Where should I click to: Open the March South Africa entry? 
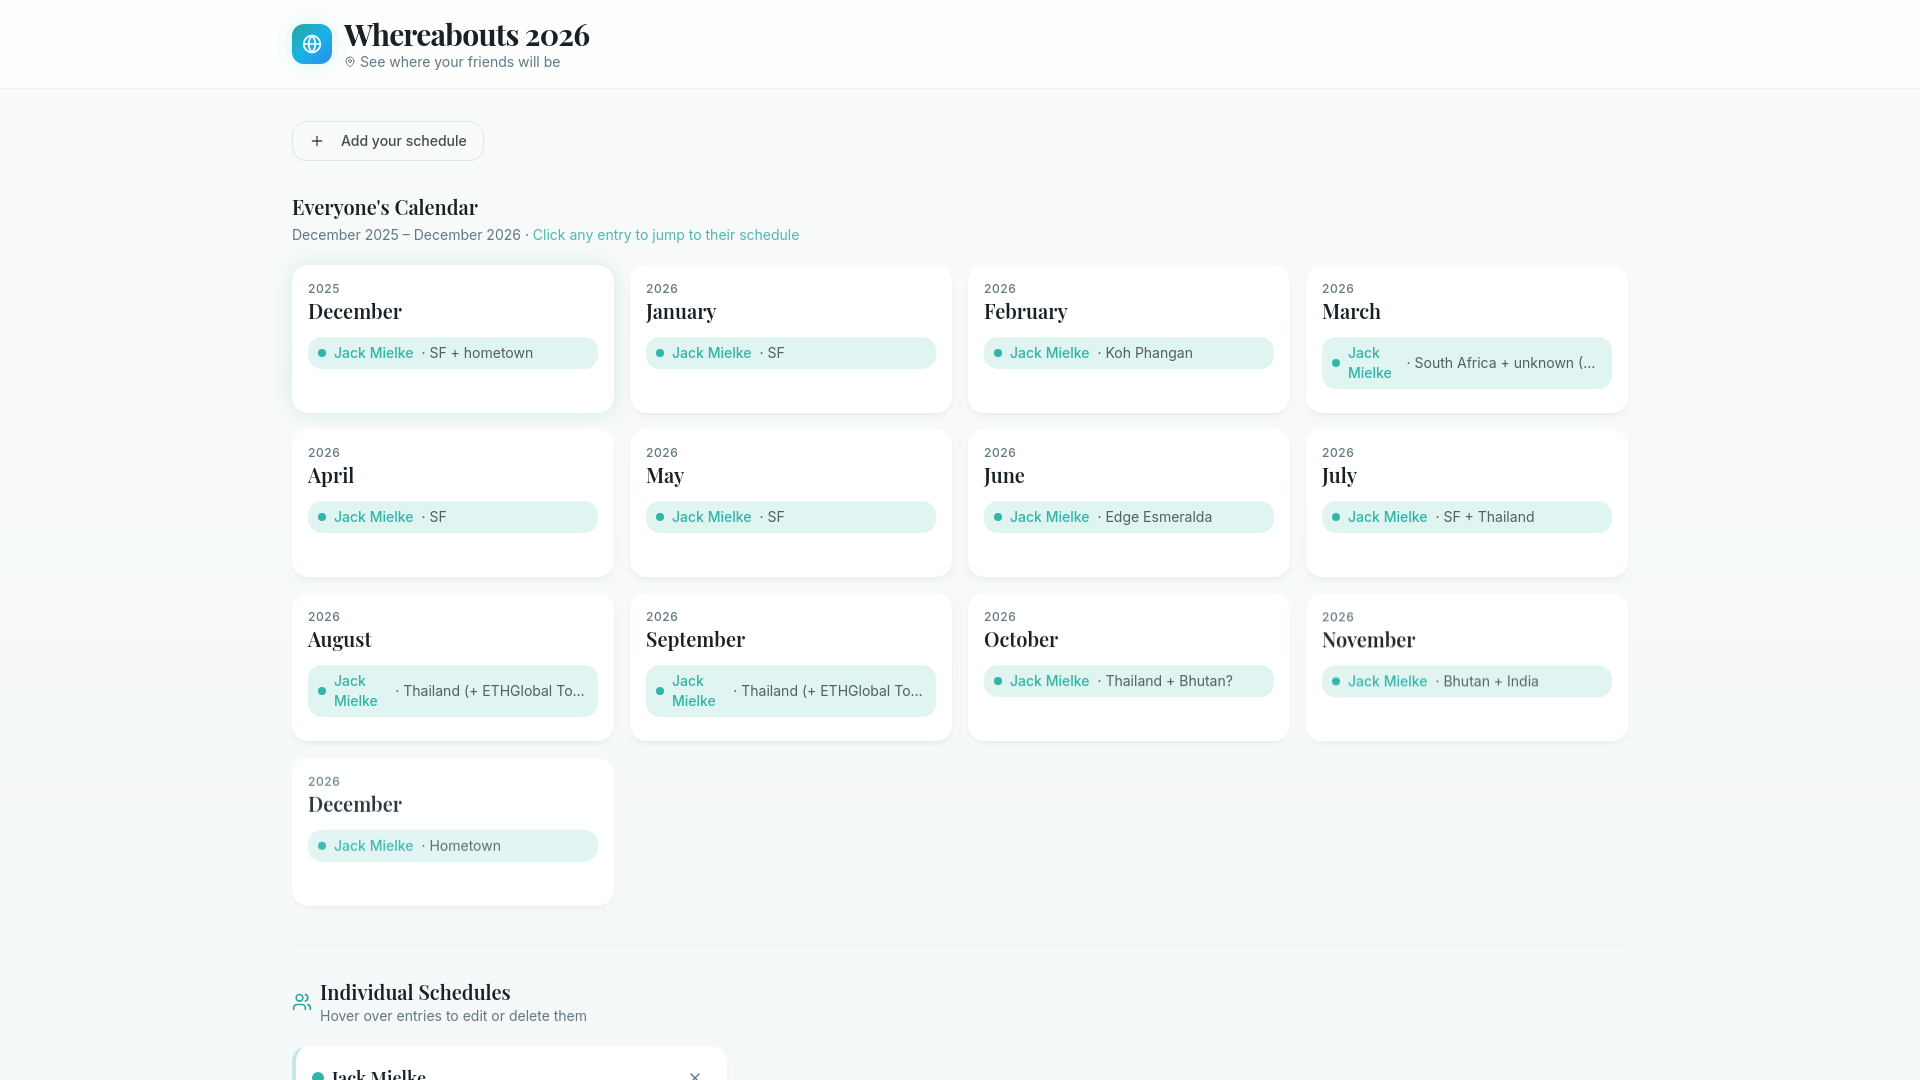tap(1465, 363)
